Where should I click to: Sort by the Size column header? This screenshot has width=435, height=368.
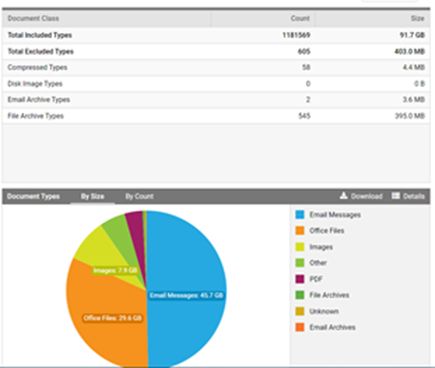pos(417,18)
